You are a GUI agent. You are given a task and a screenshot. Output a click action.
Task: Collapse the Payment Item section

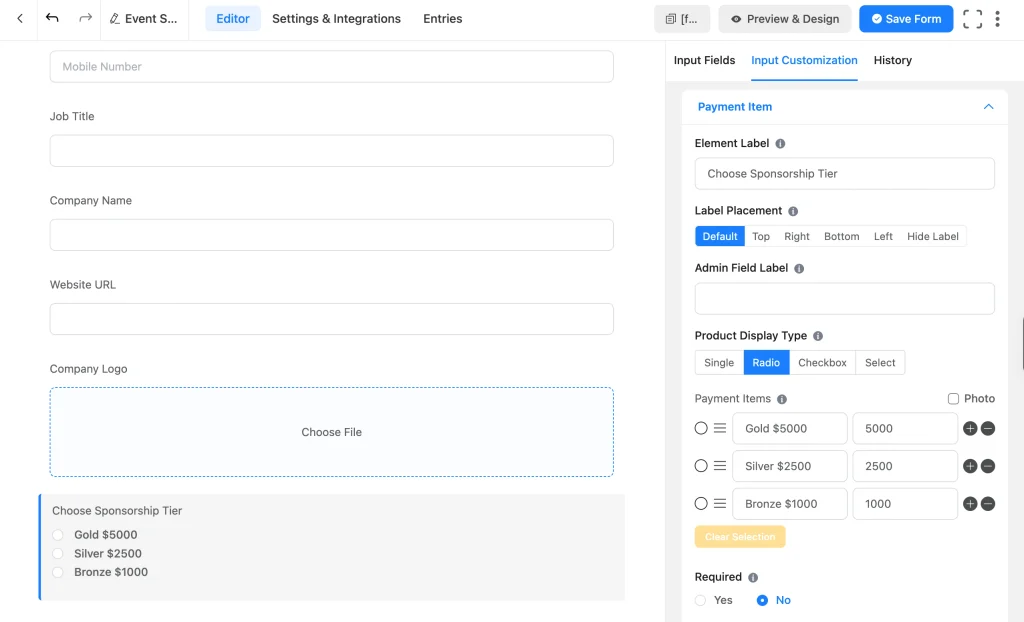[x=988, y=106]
